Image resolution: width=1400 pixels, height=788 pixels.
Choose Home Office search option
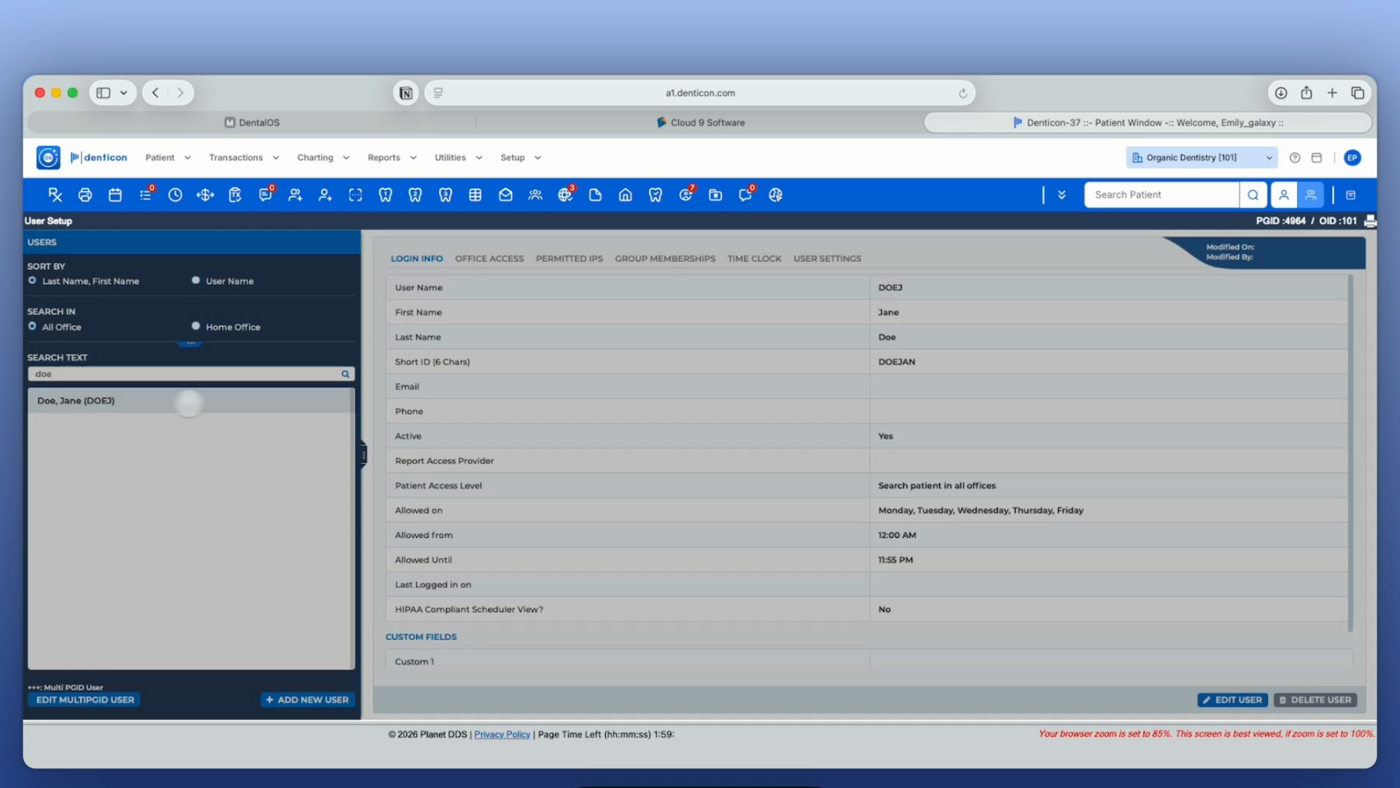click(196, 327)
